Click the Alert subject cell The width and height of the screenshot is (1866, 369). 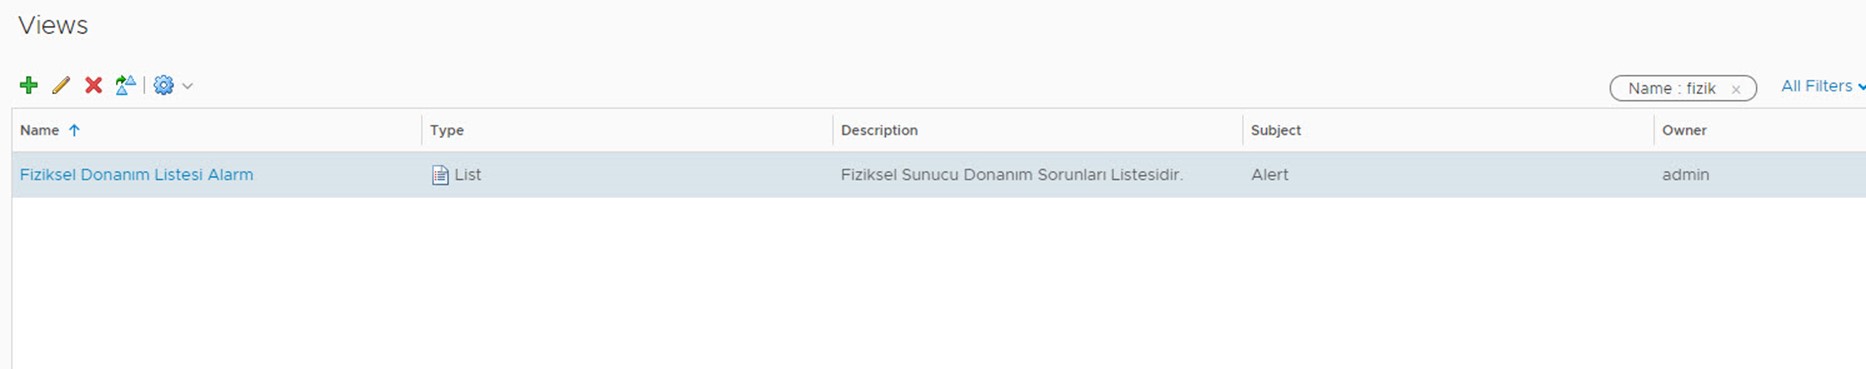click(x=1270, y=174)
